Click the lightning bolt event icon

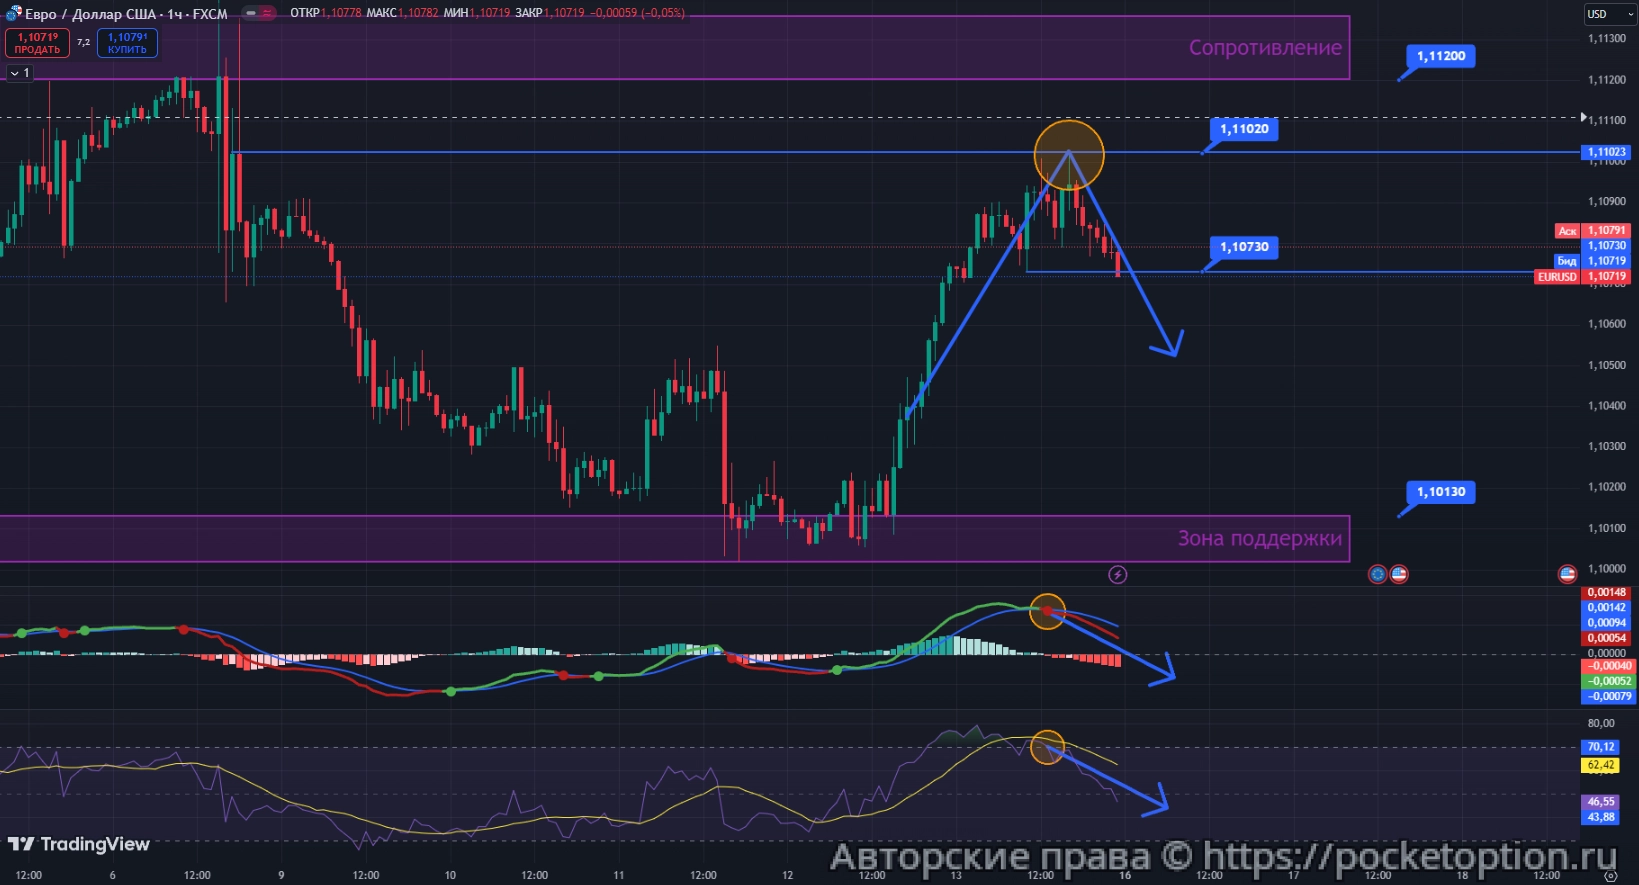1118,574
